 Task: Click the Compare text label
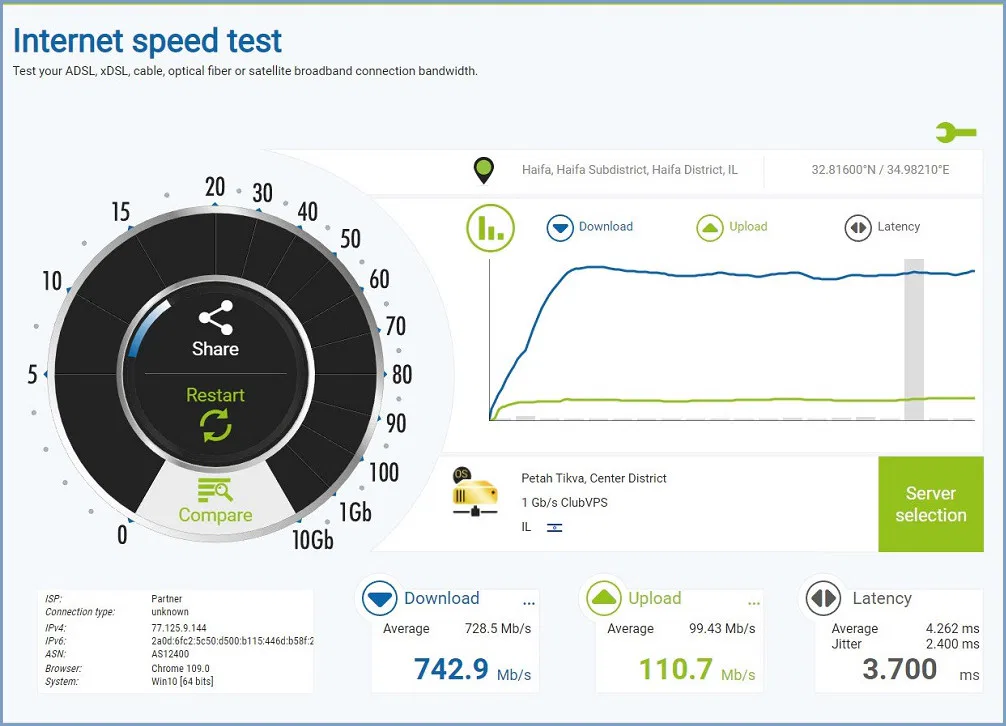[215, 516]
